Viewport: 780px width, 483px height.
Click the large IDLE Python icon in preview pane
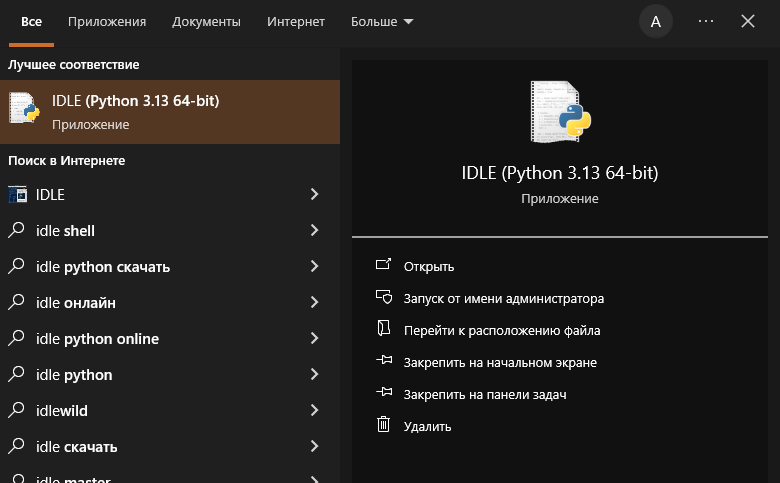click(560, 112)
